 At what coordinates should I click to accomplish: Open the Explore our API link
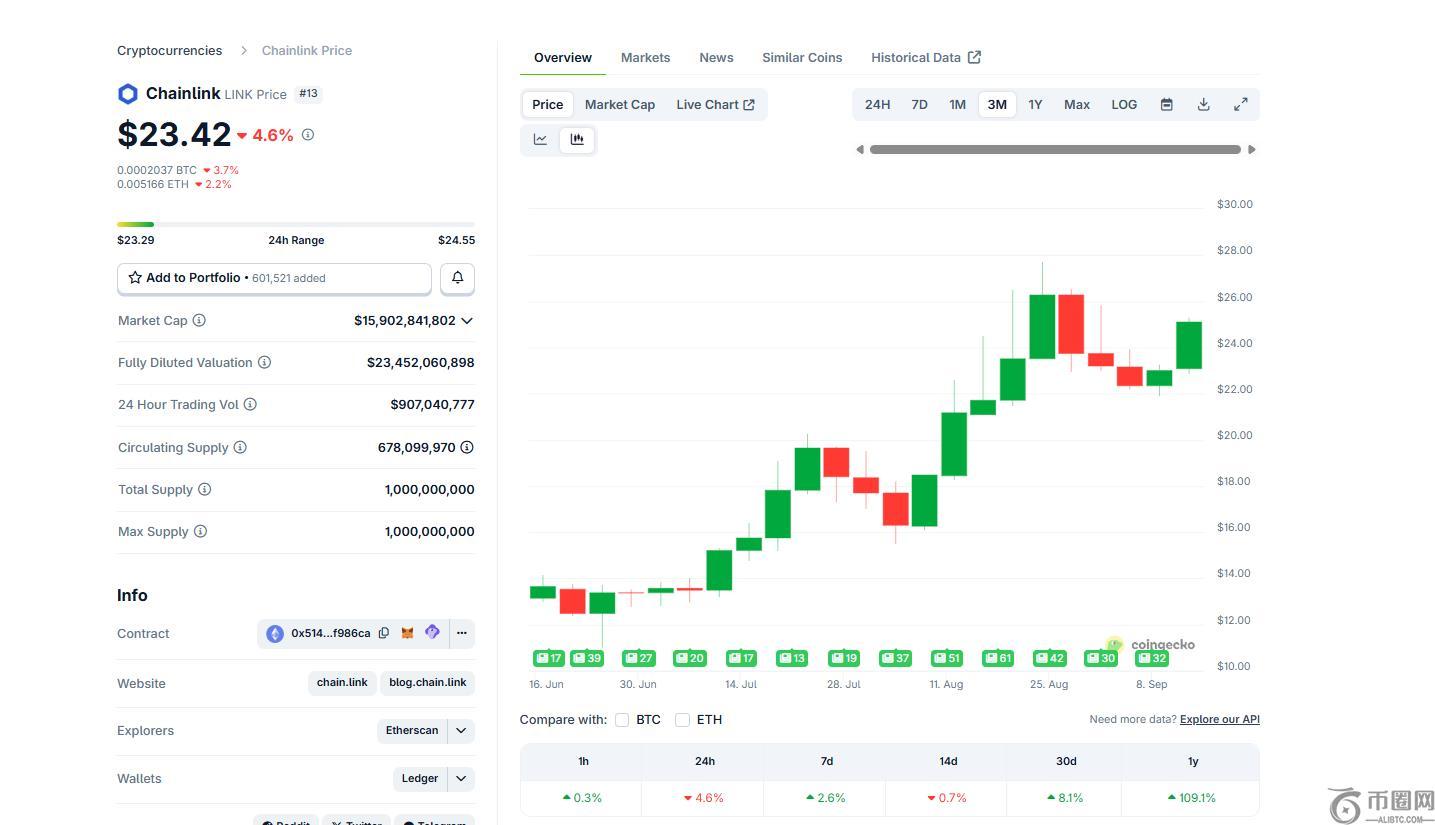point(1219,720)
